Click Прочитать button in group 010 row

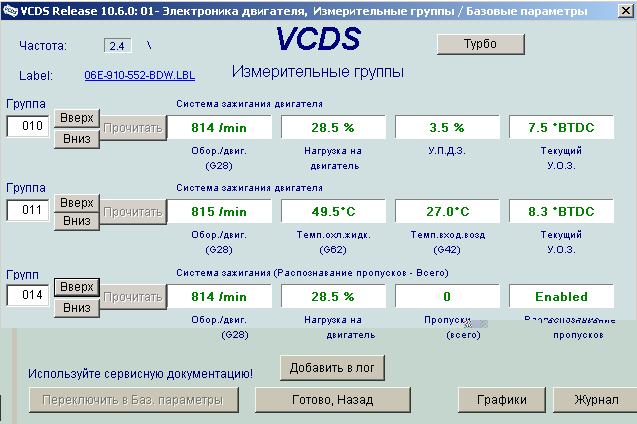click(133, 128)
